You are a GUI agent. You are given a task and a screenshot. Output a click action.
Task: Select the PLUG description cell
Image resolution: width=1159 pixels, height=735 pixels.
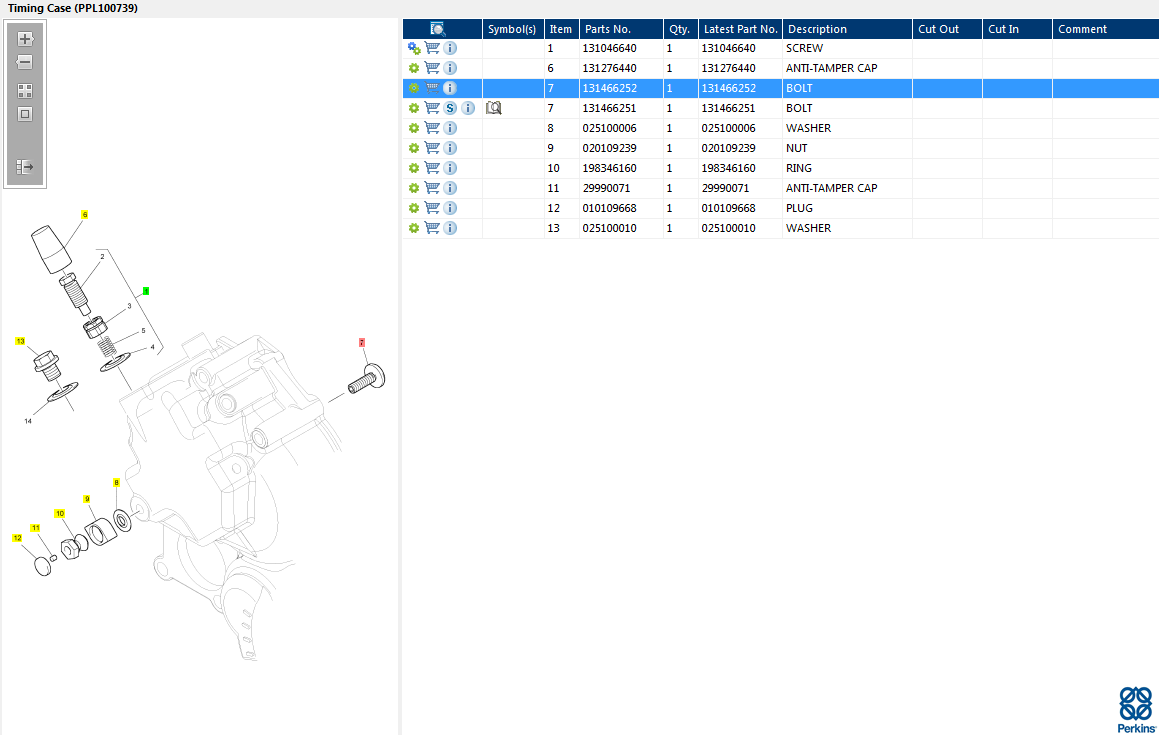tap(847, 208)
